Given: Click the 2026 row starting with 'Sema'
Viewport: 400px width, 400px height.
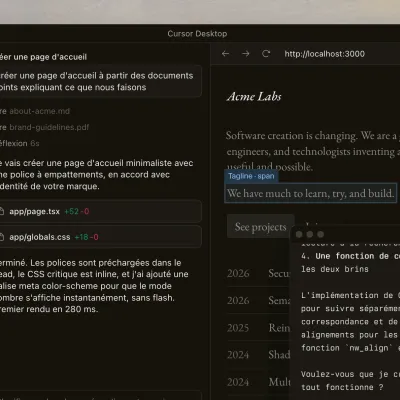Looking at the screenshot, I should tap(258, 300).
